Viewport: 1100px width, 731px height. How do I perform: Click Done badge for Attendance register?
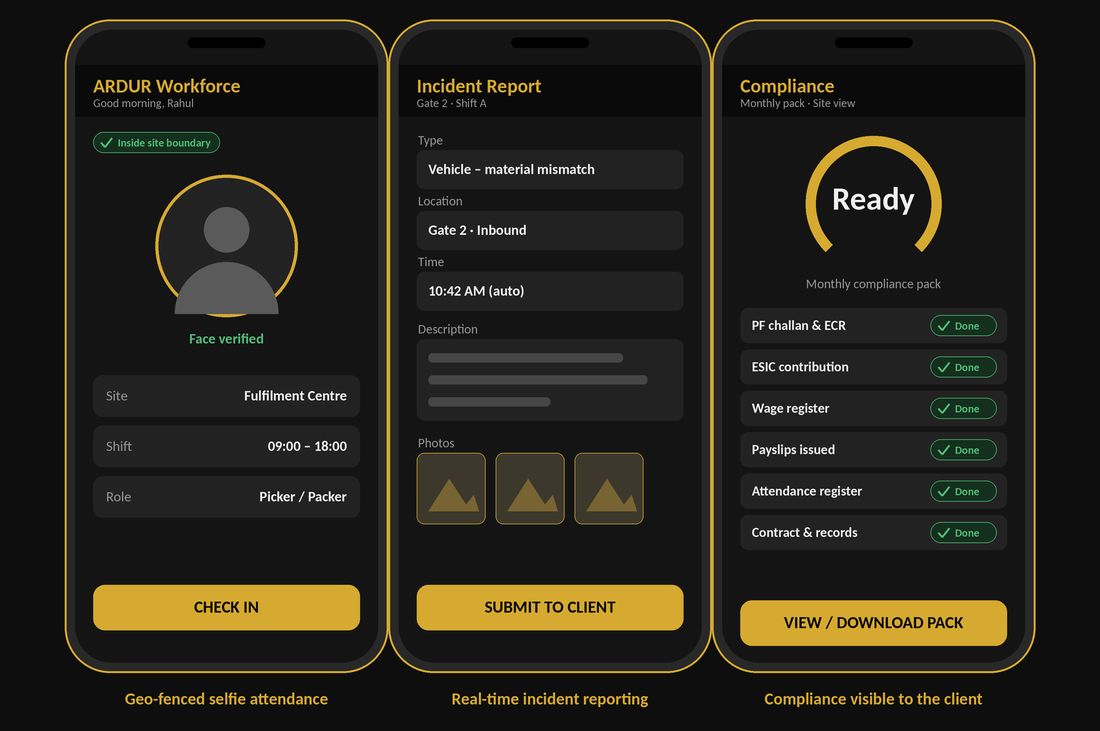point(963,491)
